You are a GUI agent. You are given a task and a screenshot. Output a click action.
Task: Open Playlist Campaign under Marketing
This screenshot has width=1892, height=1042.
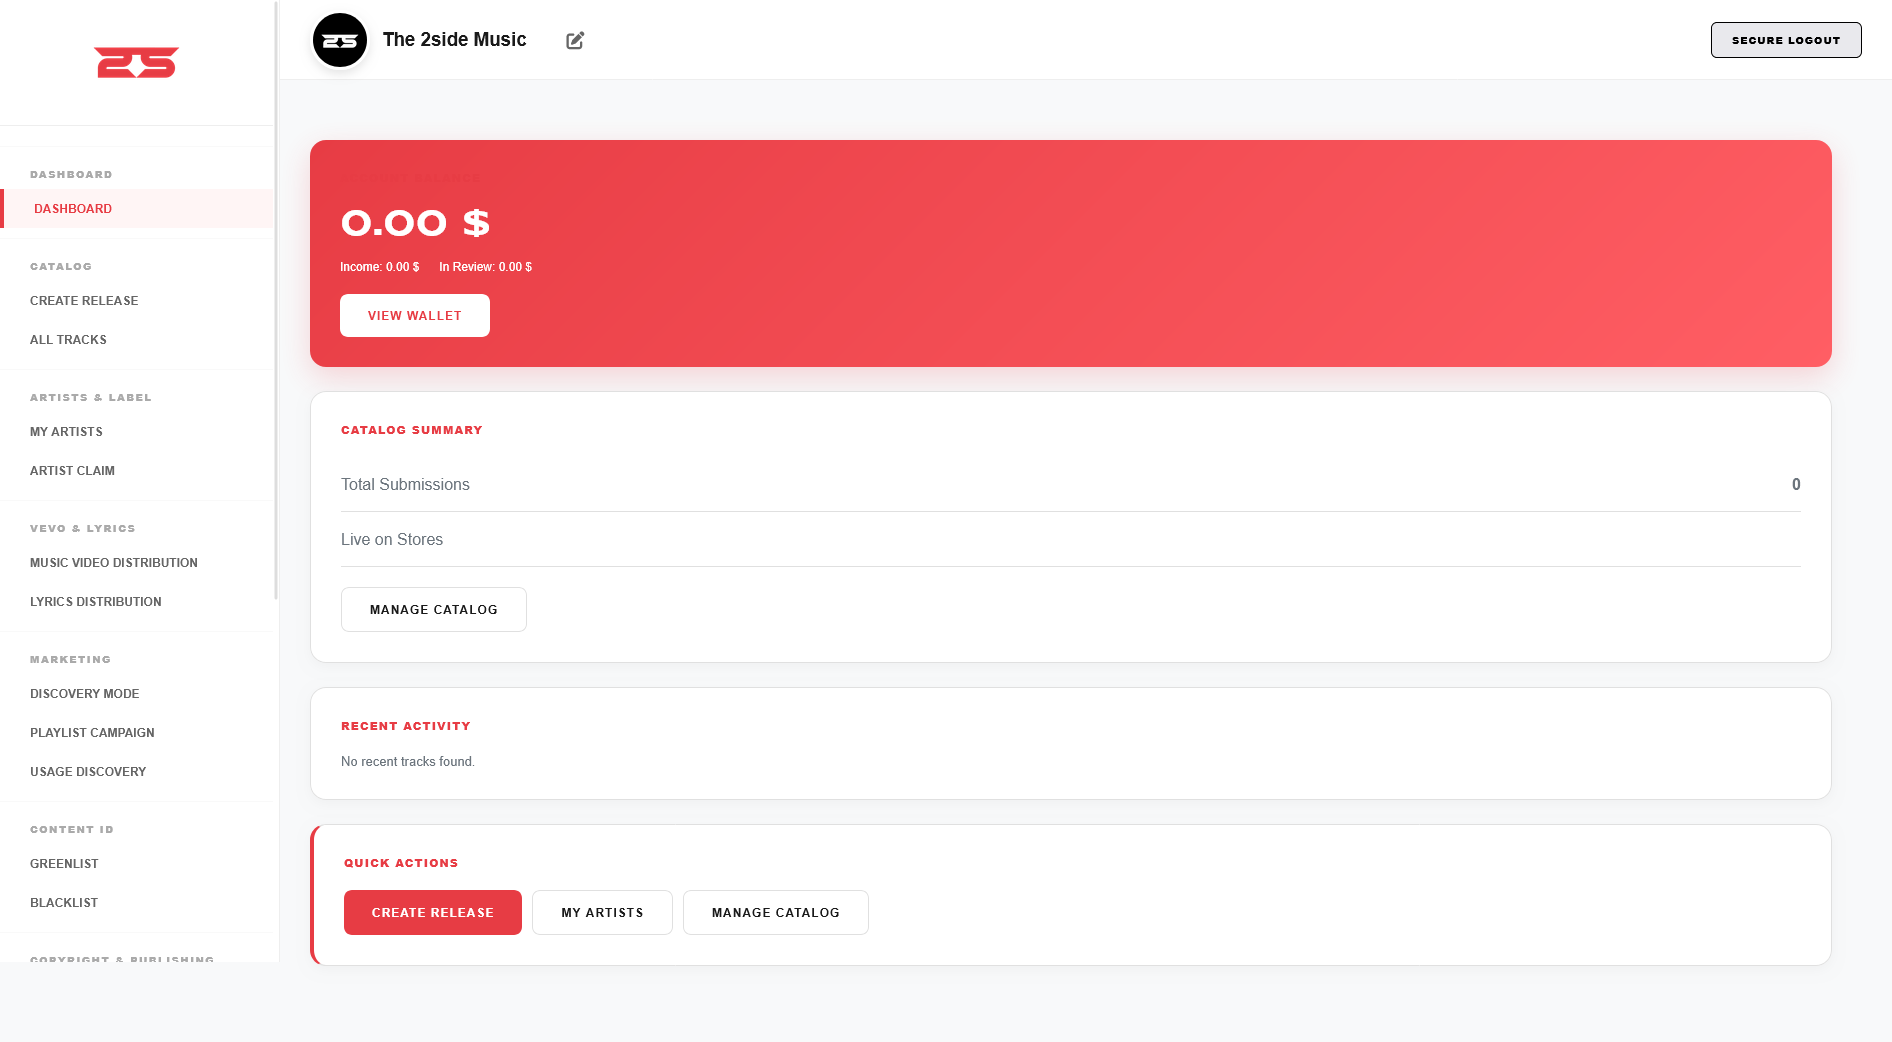(x=92, y=732)
